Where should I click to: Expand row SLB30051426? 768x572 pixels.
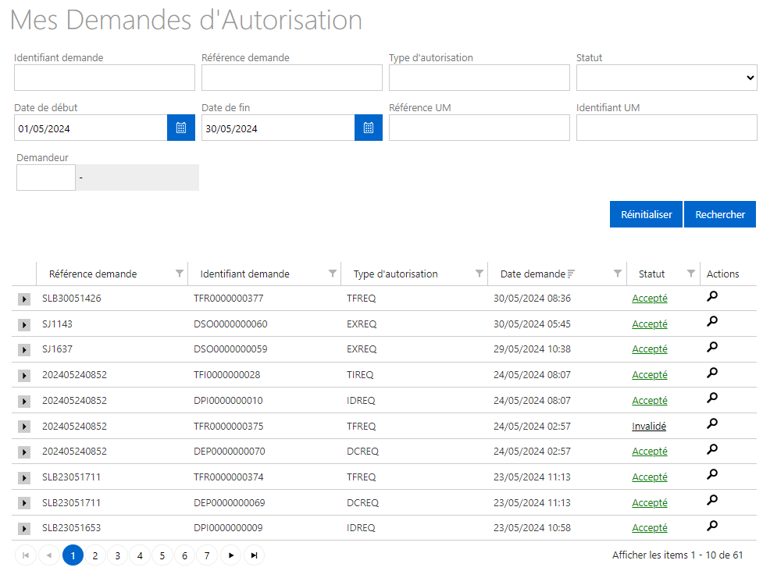pos(24,299)
